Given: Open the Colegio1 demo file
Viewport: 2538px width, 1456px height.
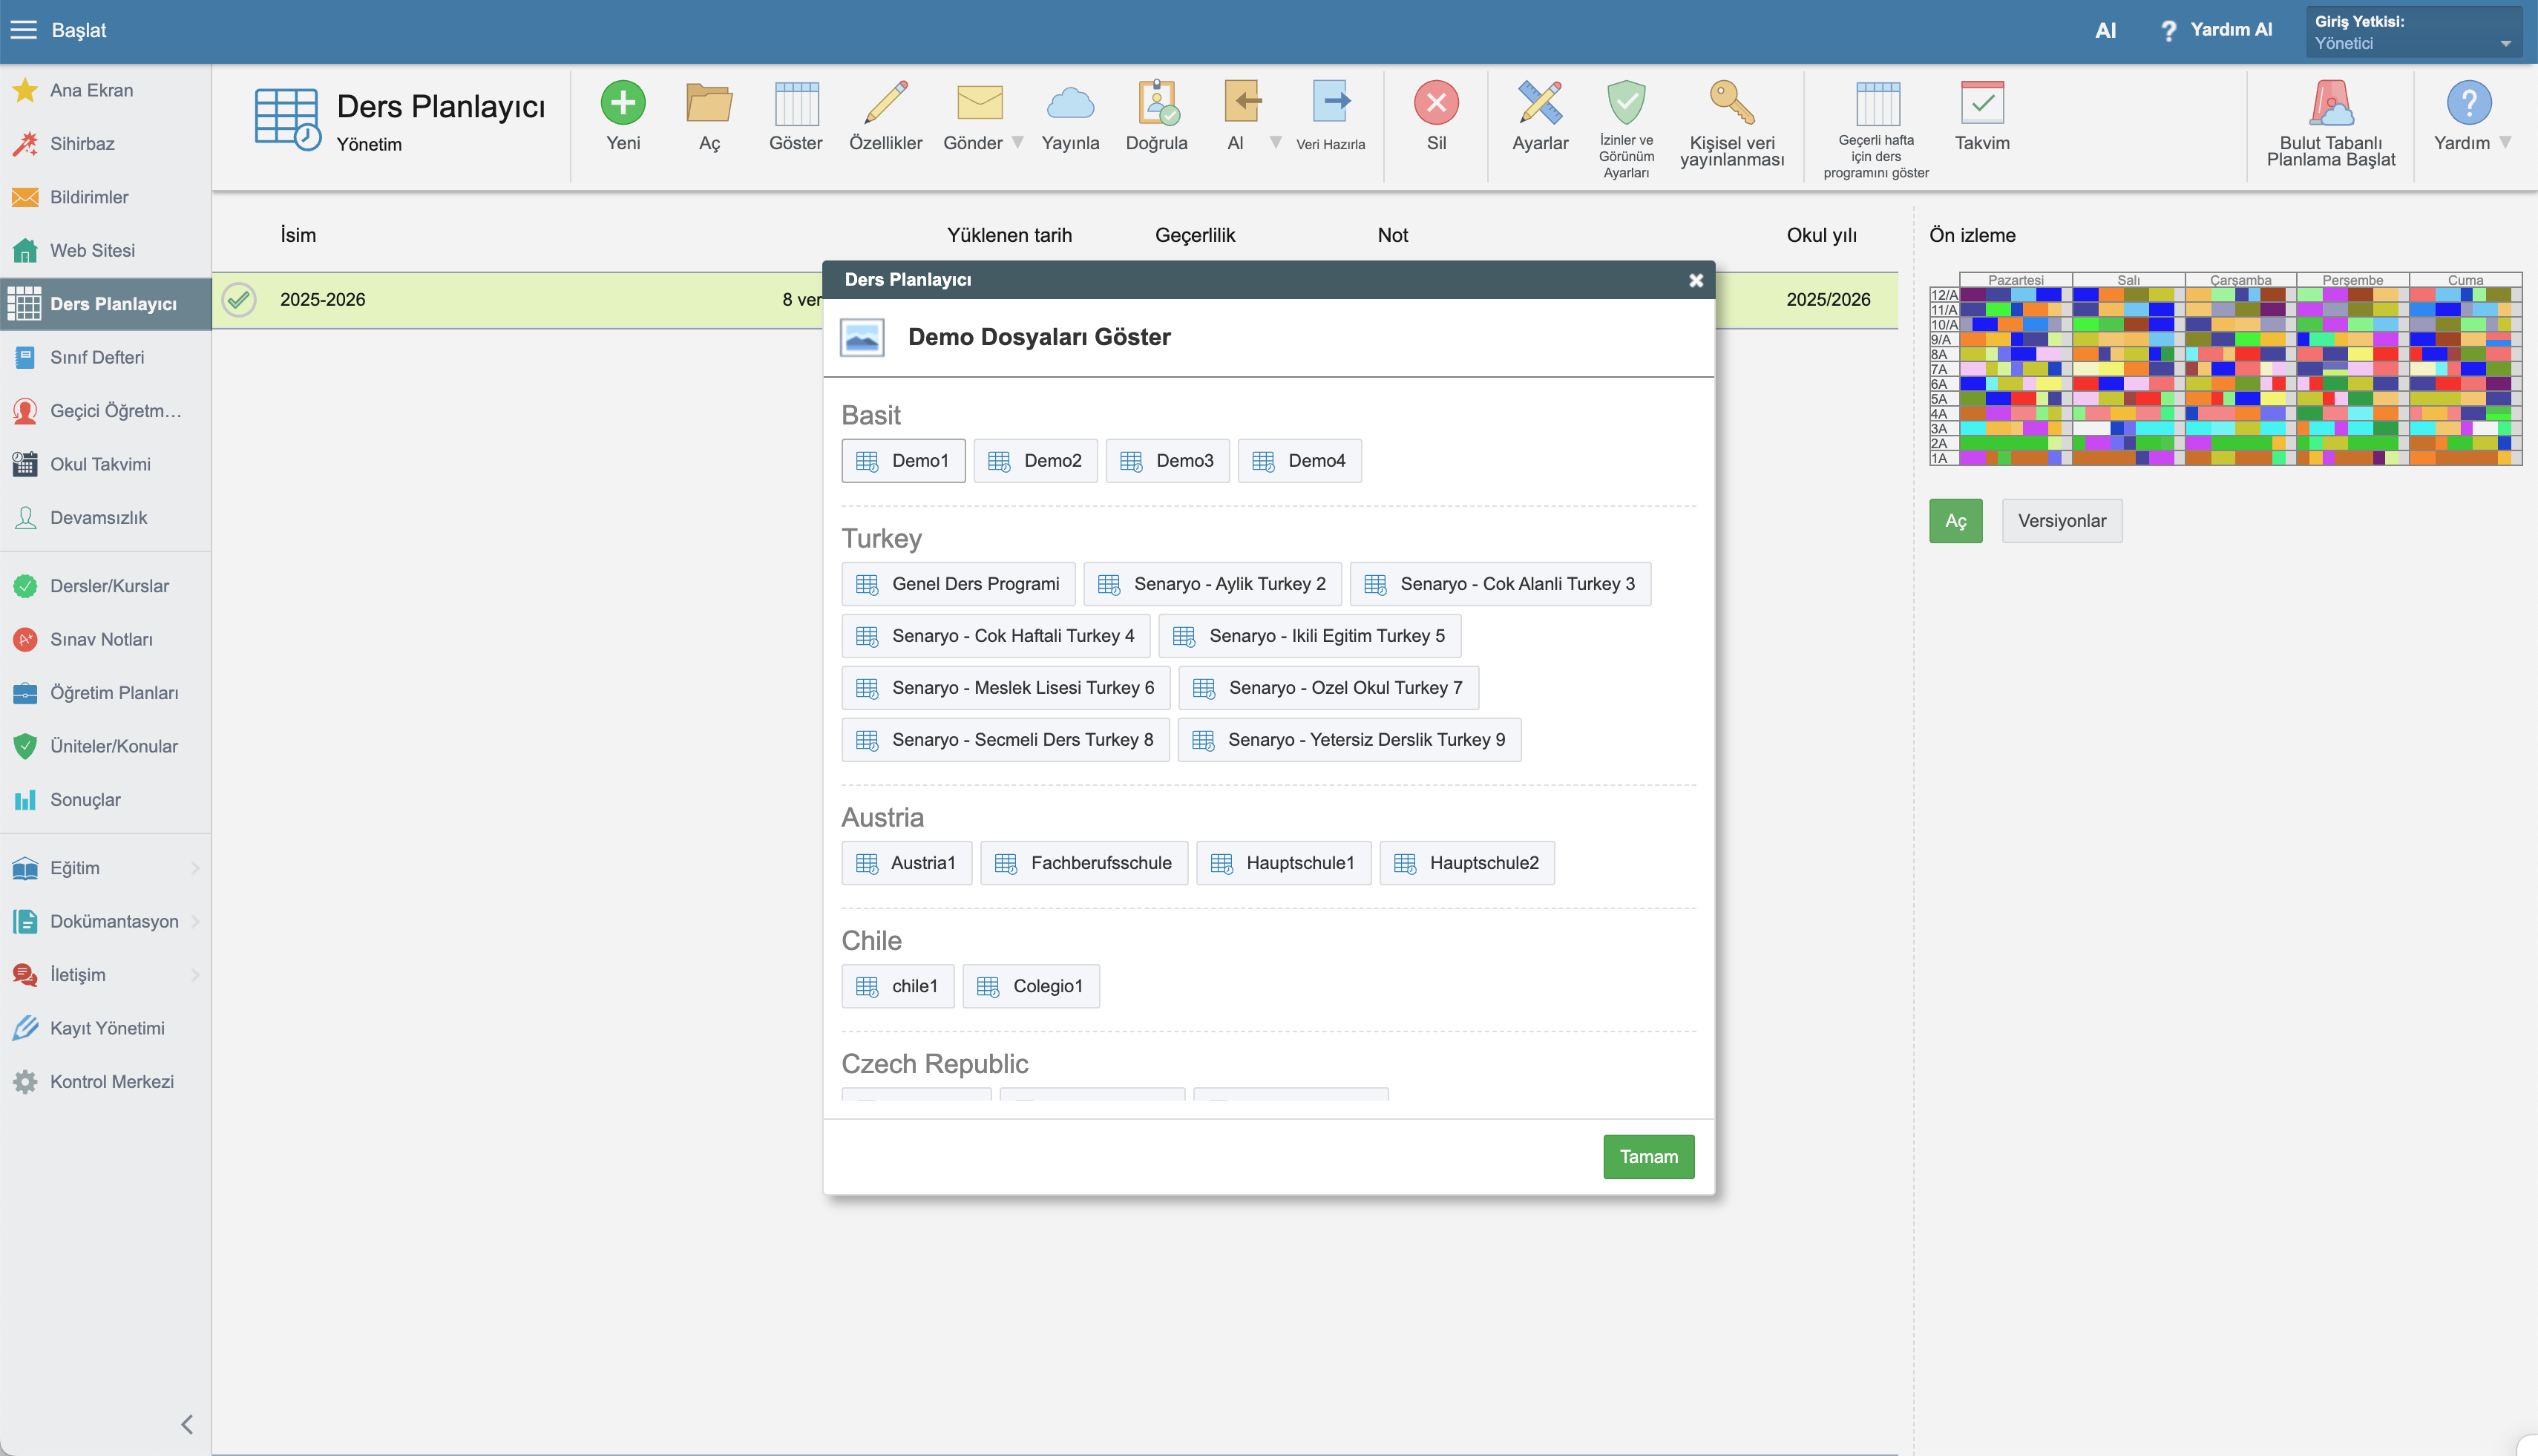Looking at the screenshot, I should click(1031, 986).
